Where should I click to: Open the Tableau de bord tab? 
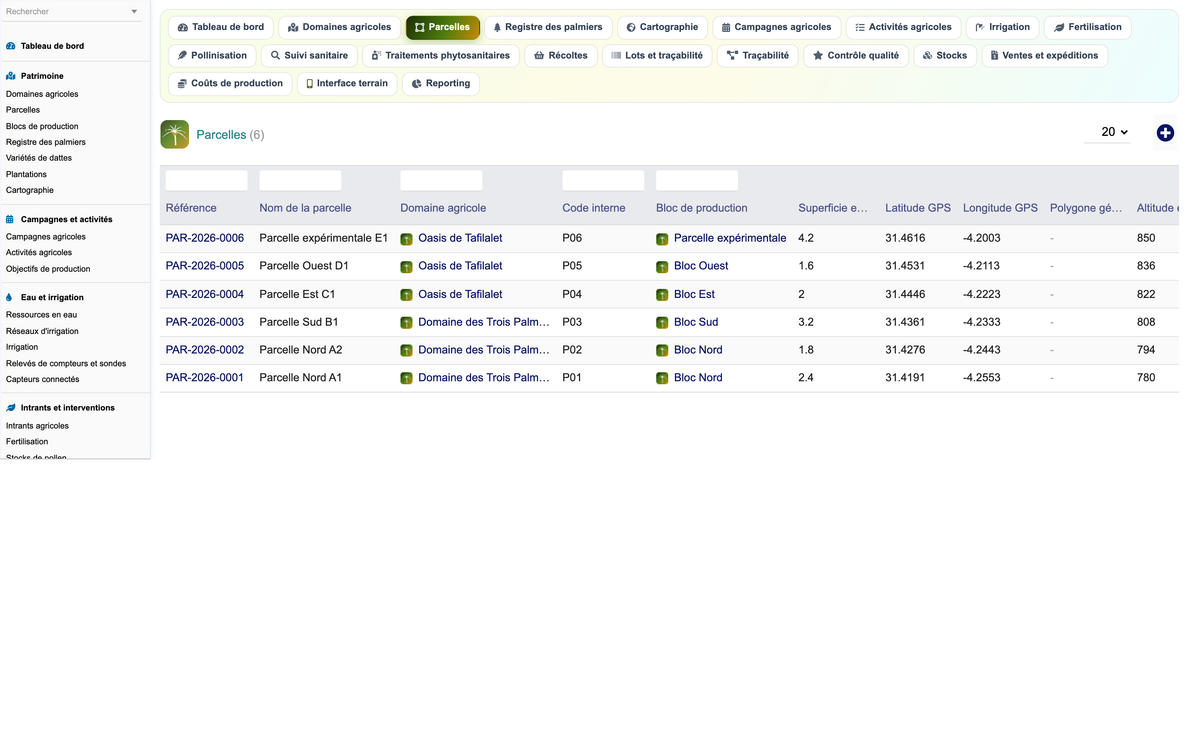(221, 27)
